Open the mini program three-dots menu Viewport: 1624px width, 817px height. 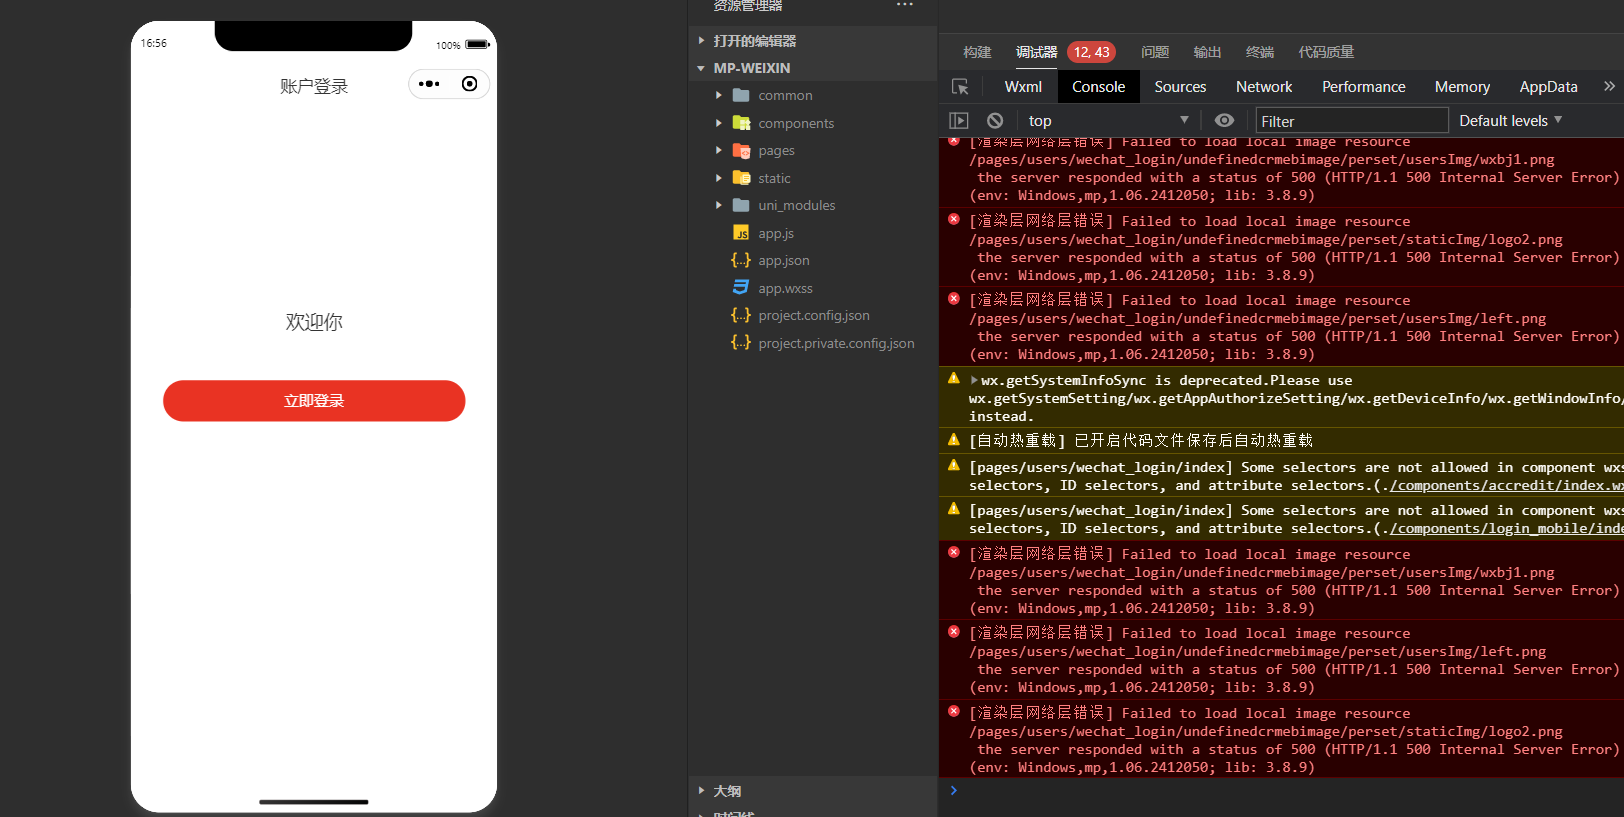click(x=429, y=84)
